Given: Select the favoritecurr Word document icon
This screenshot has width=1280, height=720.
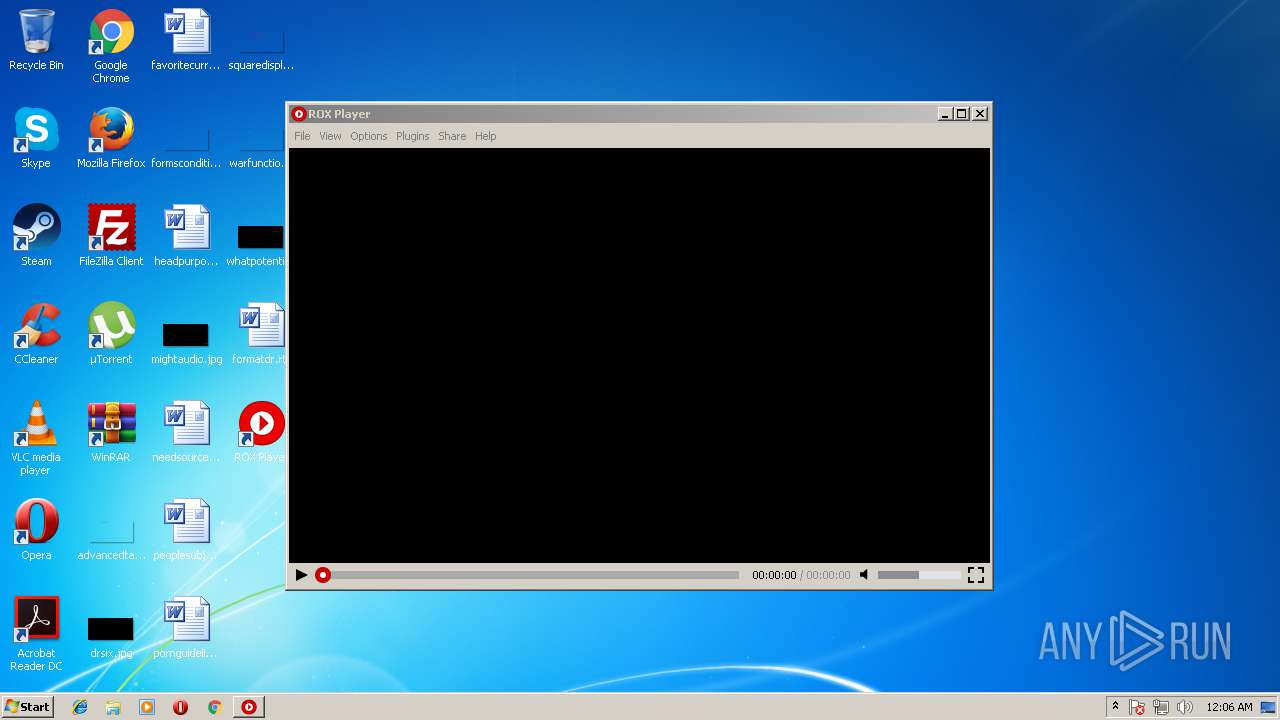Looking at the screenshot, I should pos(186,40).
